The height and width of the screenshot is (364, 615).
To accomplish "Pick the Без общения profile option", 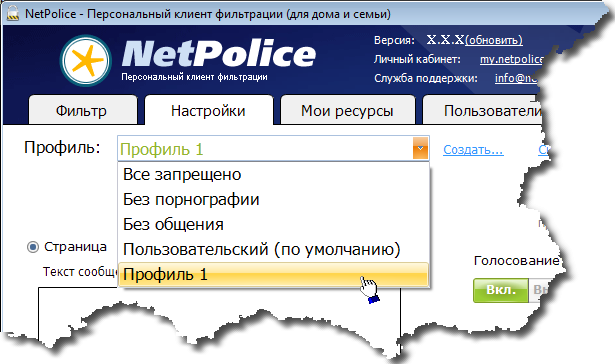I will coord(273,224).
